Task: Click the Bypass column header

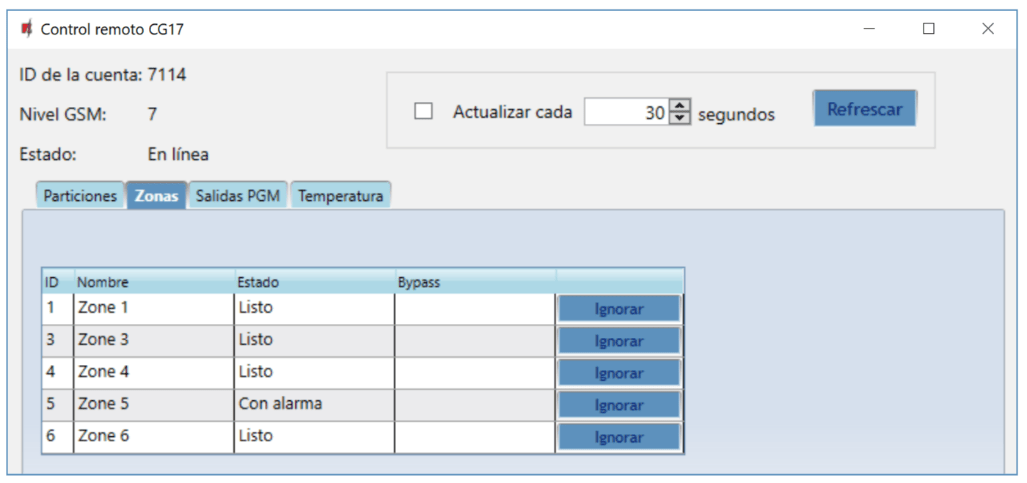Action: pyautogui.click(x=475, y=282)
